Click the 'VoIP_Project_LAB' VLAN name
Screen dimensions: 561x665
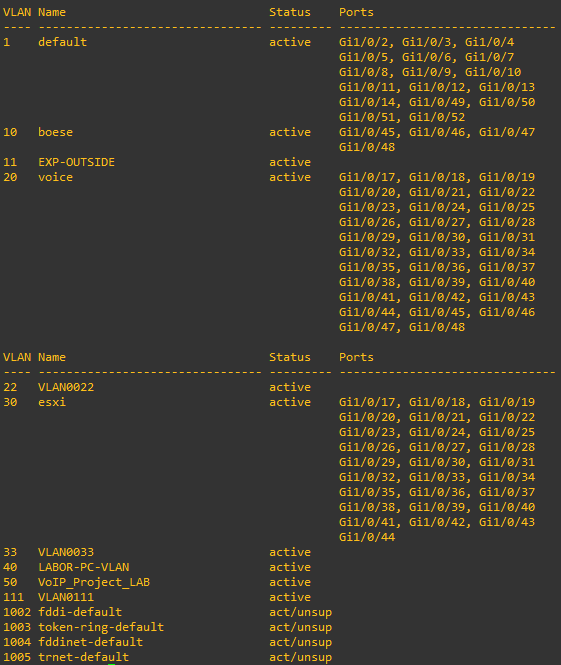click(94, 582)
